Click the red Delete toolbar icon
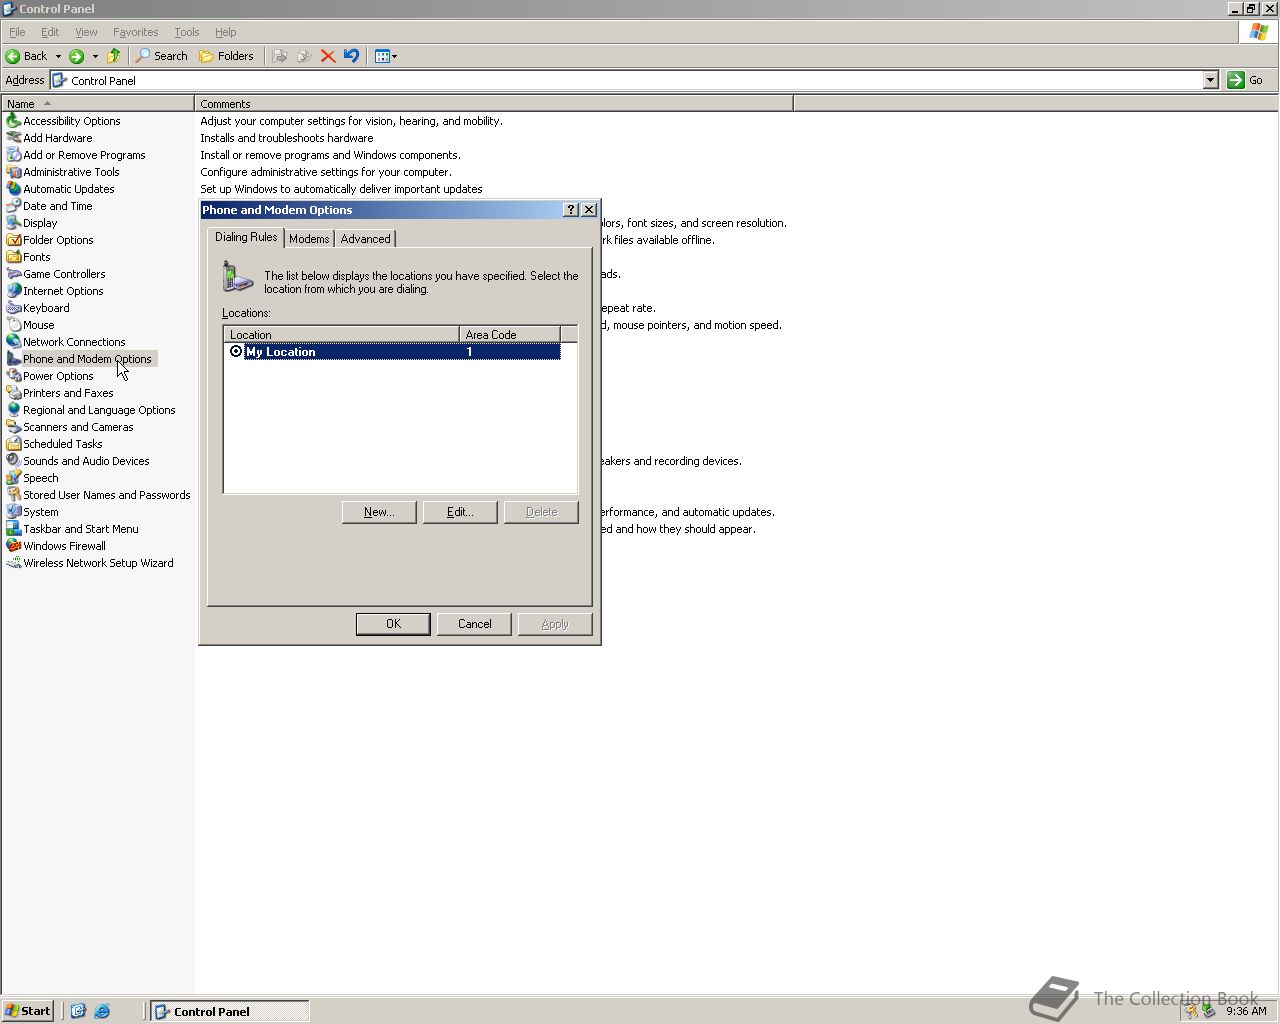Viewport: 1280px width, 1024px height. click(327, 56)
